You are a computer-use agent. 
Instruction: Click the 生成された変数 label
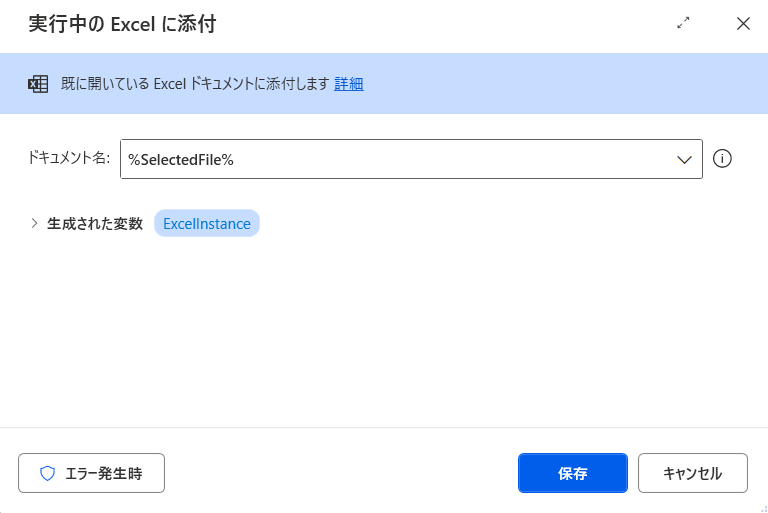coord(95,223)
